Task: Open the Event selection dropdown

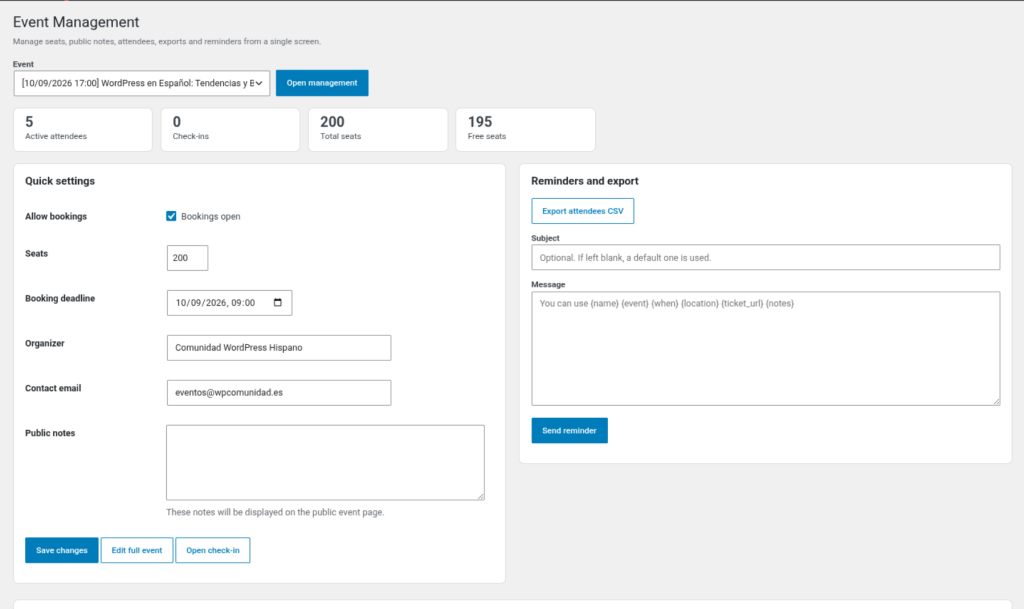Action: click(x=142, y=83)
